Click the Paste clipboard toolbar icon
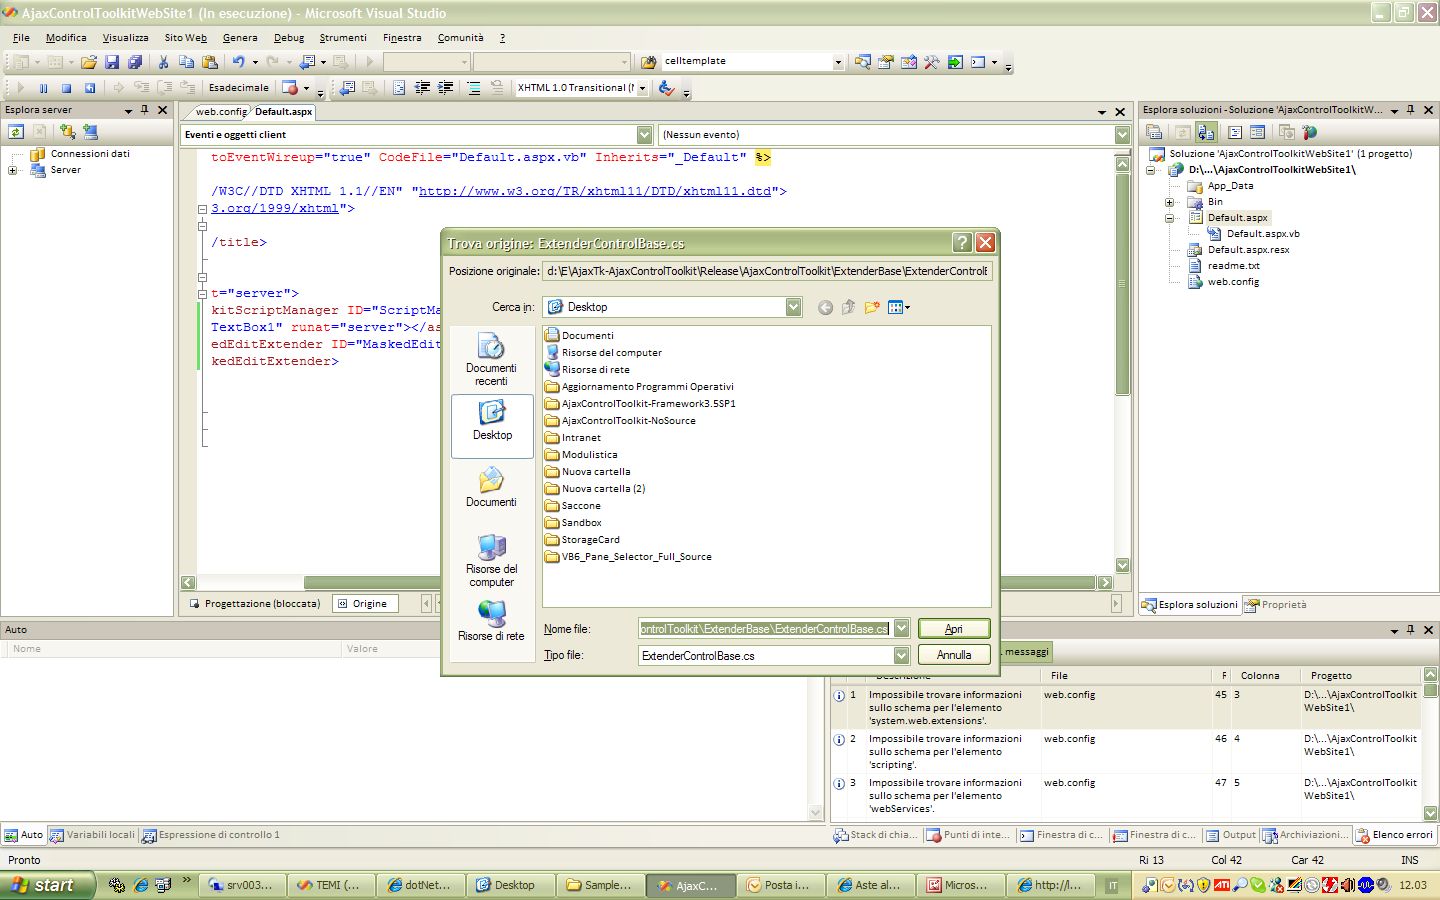 tap(209, 62)
